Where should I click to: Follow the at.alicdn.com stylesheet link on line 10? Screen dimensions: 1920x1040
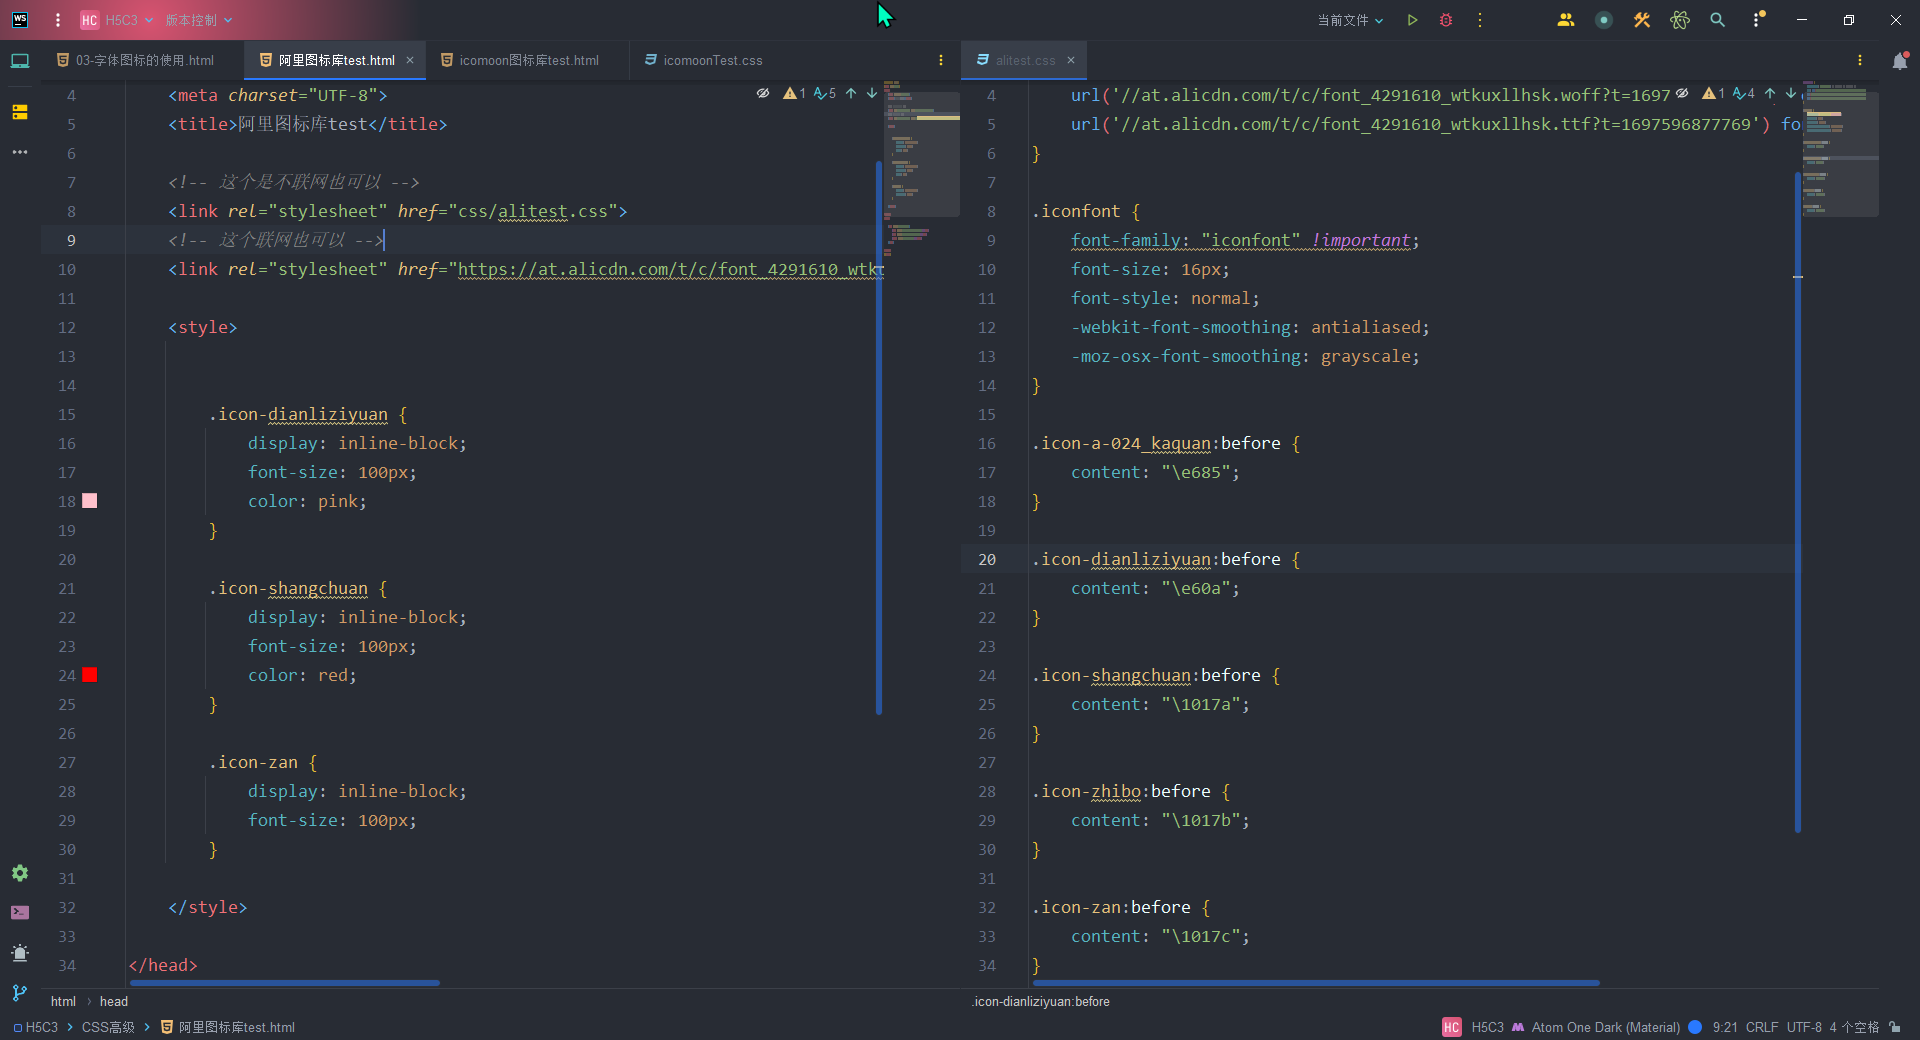coord(671,269)
